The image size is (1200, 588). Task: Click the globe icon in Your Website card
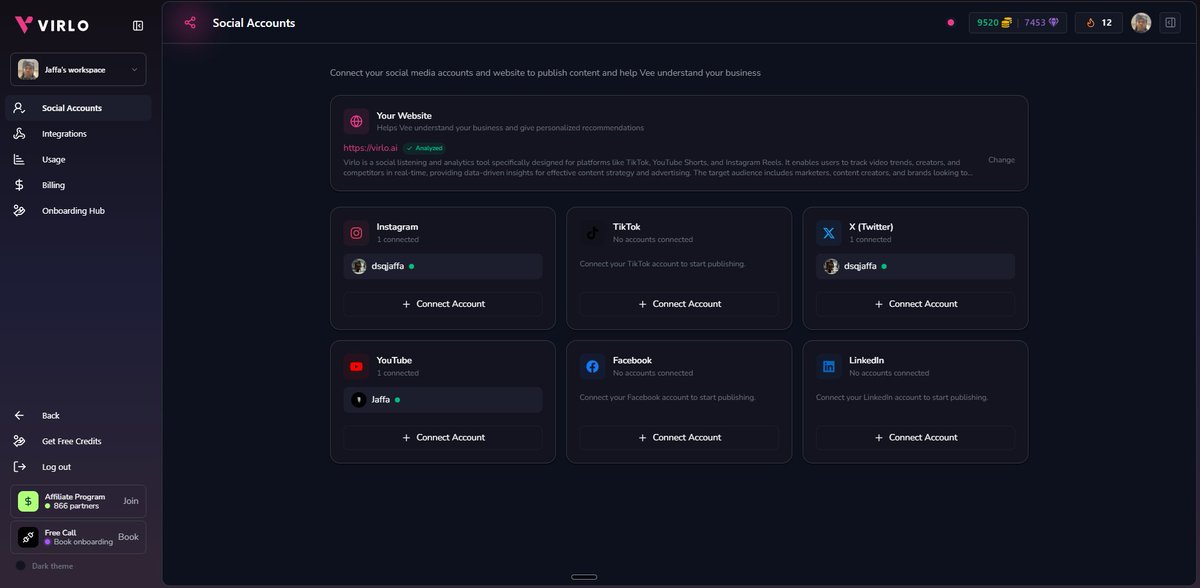coord(356,122)
